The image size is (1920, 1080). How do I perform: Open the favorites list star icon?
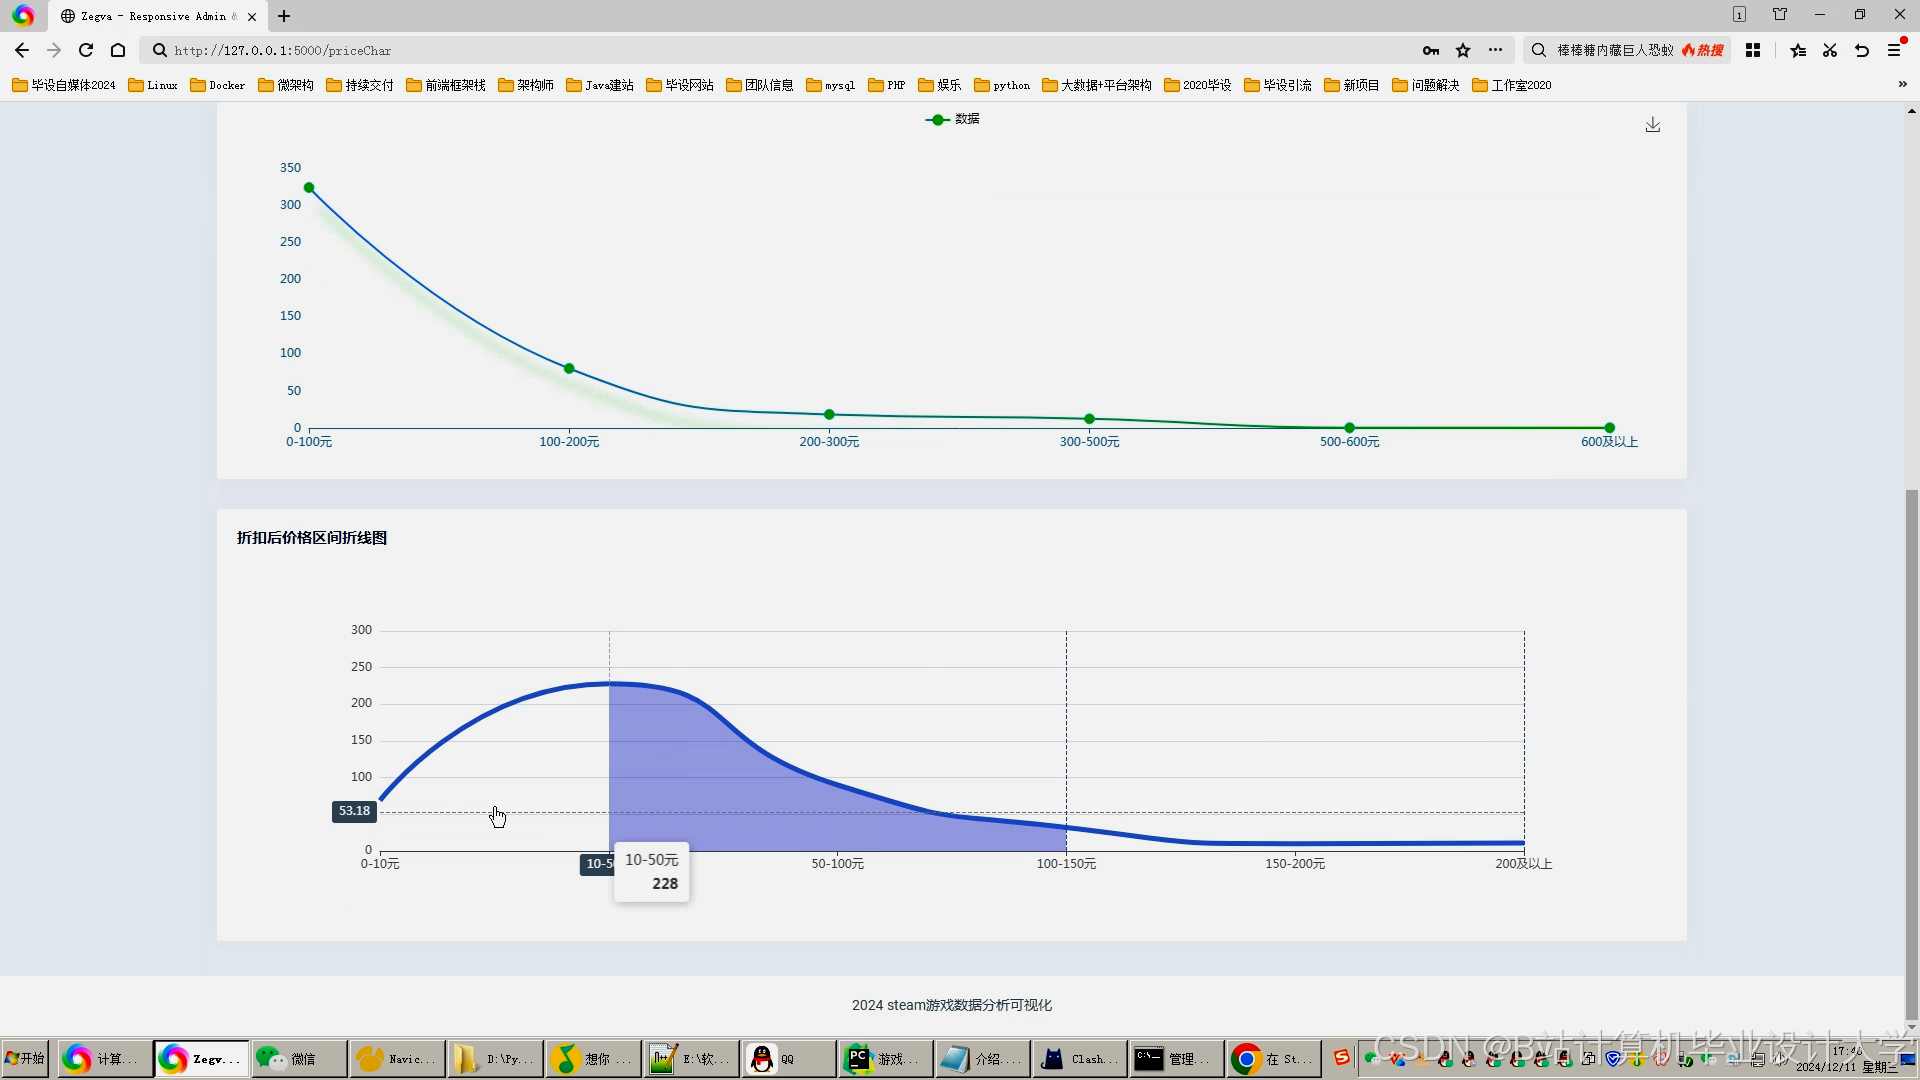(1798, 50)
